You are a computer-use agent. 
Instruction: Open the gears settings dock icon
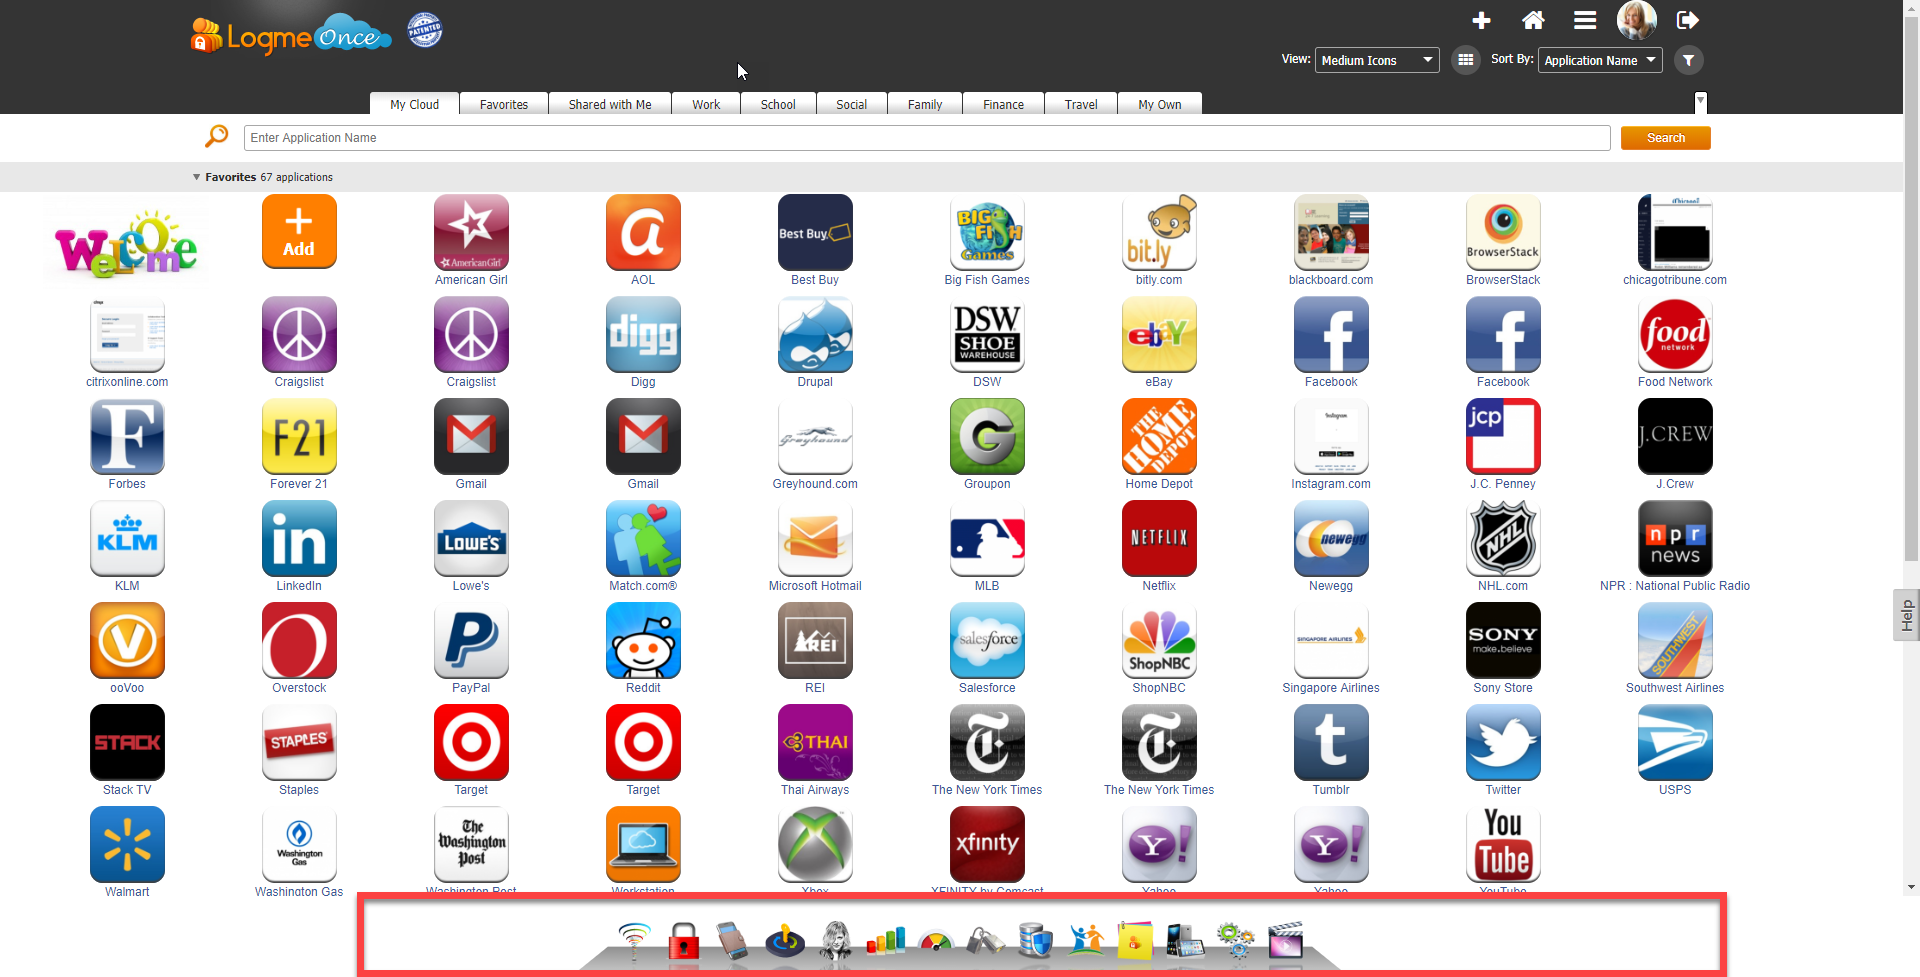[x=1236, y=941]
